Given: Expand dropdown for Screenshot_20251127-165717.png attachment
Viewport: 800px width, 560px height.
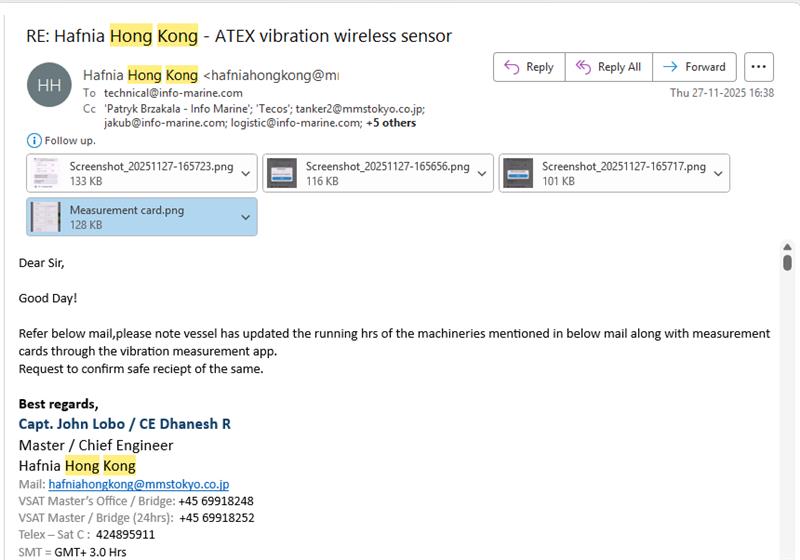Looking at the screenshot, I should tap(718, 173).
